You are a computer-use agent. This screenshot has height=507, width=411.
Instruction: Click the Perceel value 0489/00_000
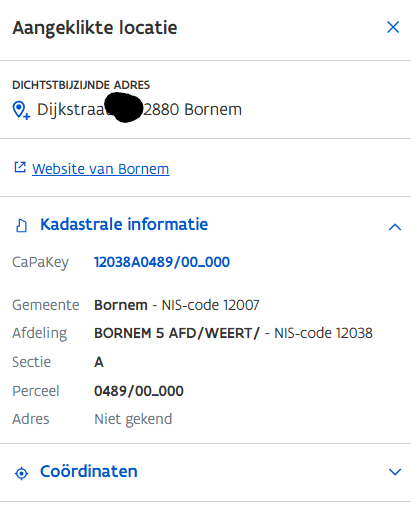click(139, 391)
